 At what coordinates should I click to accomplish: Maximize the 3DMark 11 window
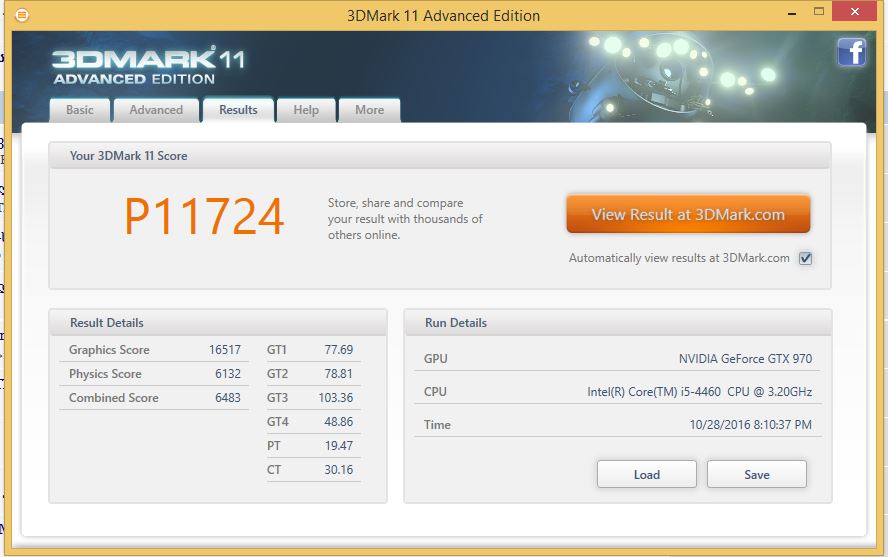816,14
